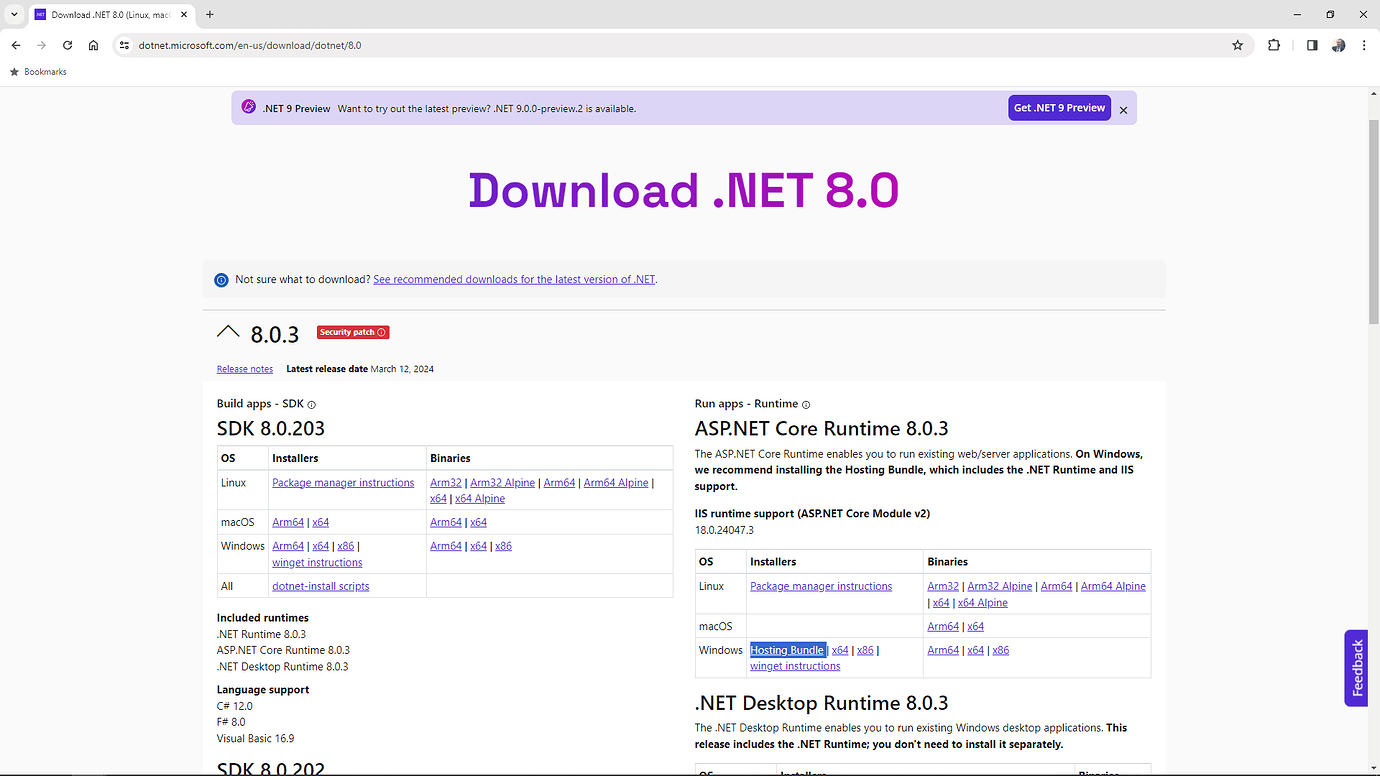The height and width of the screenshot is (776, 1380).
Task: Open the browser Extensions puzzle icon
Action: click(x=1274, y=45)
